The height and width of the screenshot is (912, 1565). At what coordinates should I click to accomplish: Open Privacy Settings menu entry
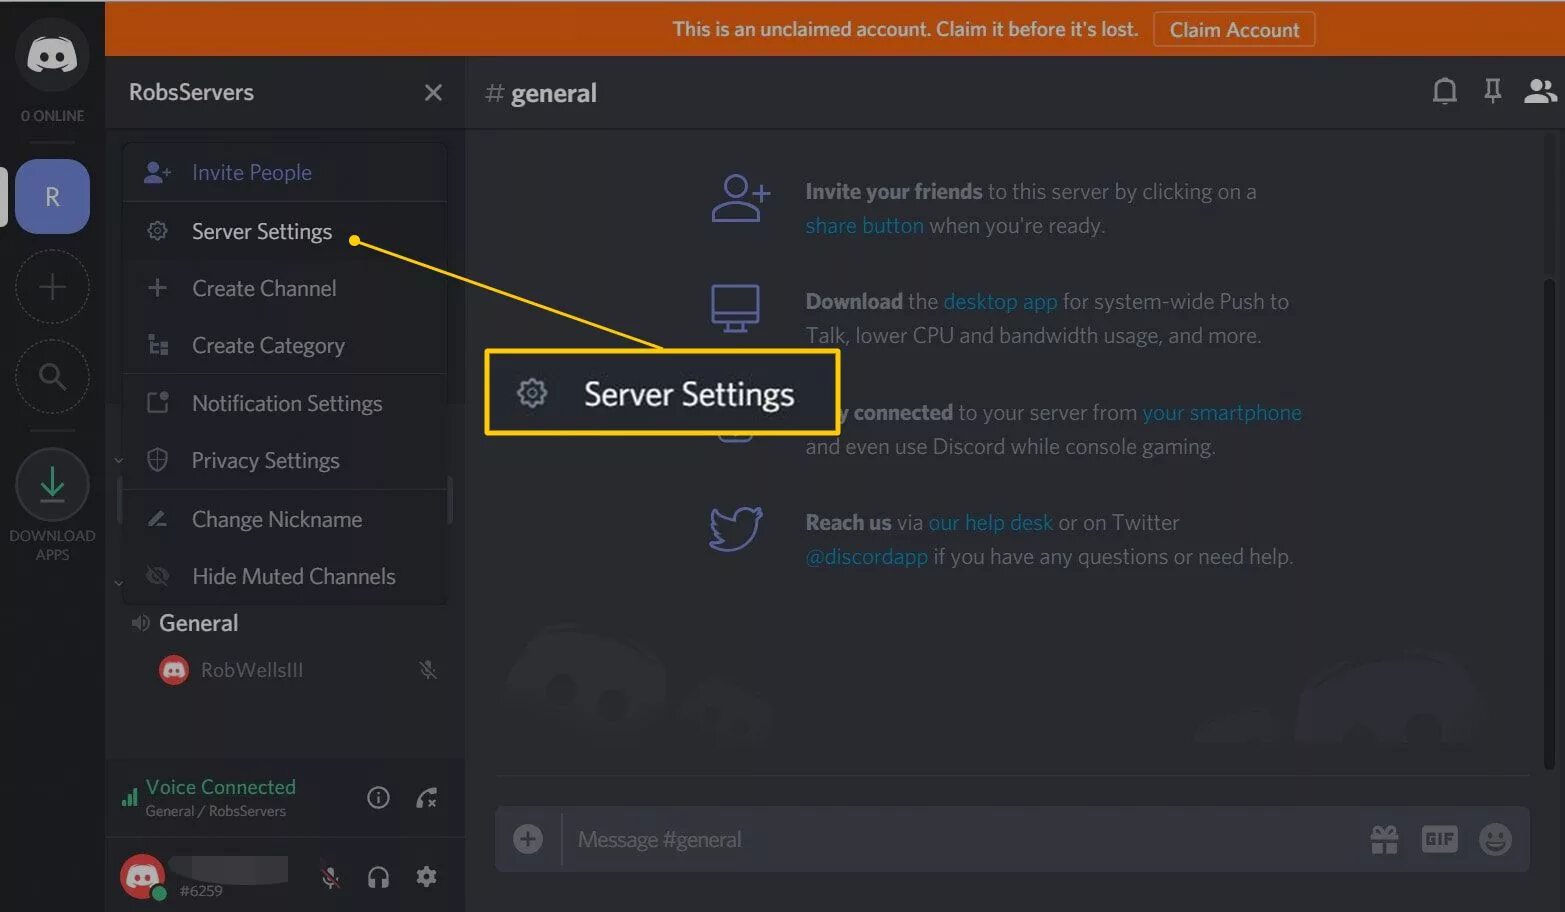[285, 460]
